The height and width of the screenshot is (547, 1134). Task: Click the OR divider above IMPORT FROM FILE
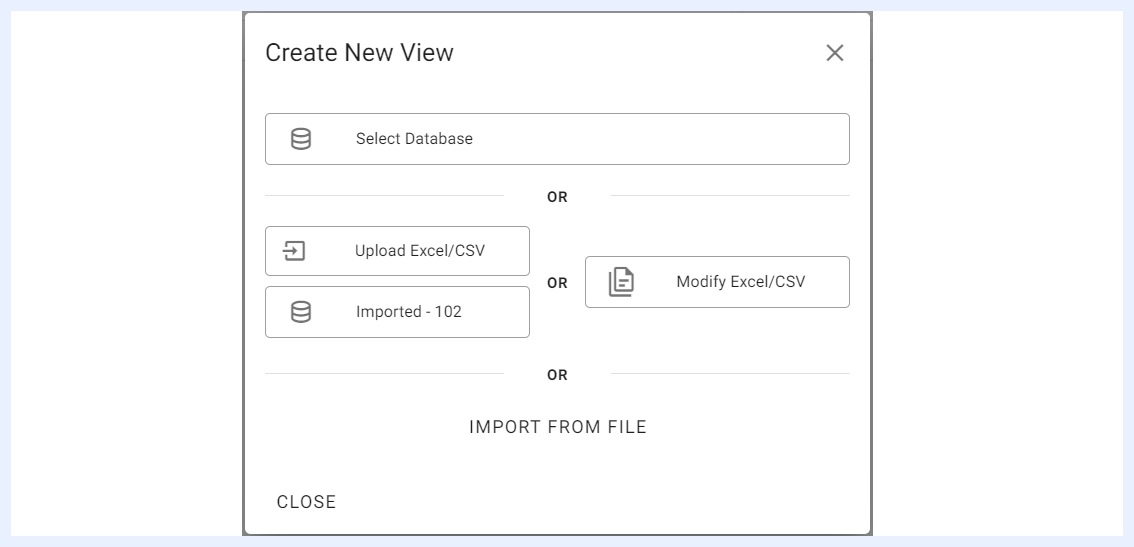557,375
